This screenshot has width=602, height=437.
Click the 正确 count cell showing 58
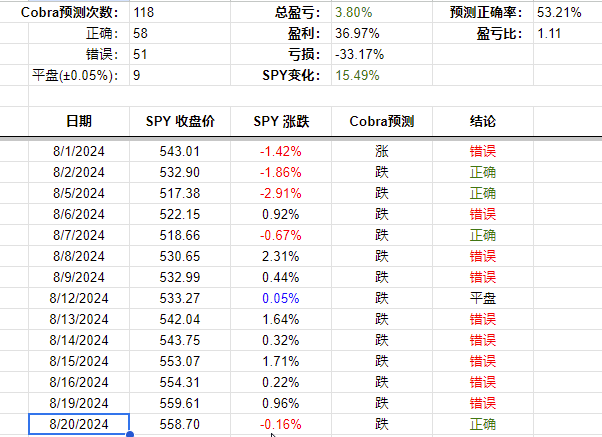coord(180,33)
